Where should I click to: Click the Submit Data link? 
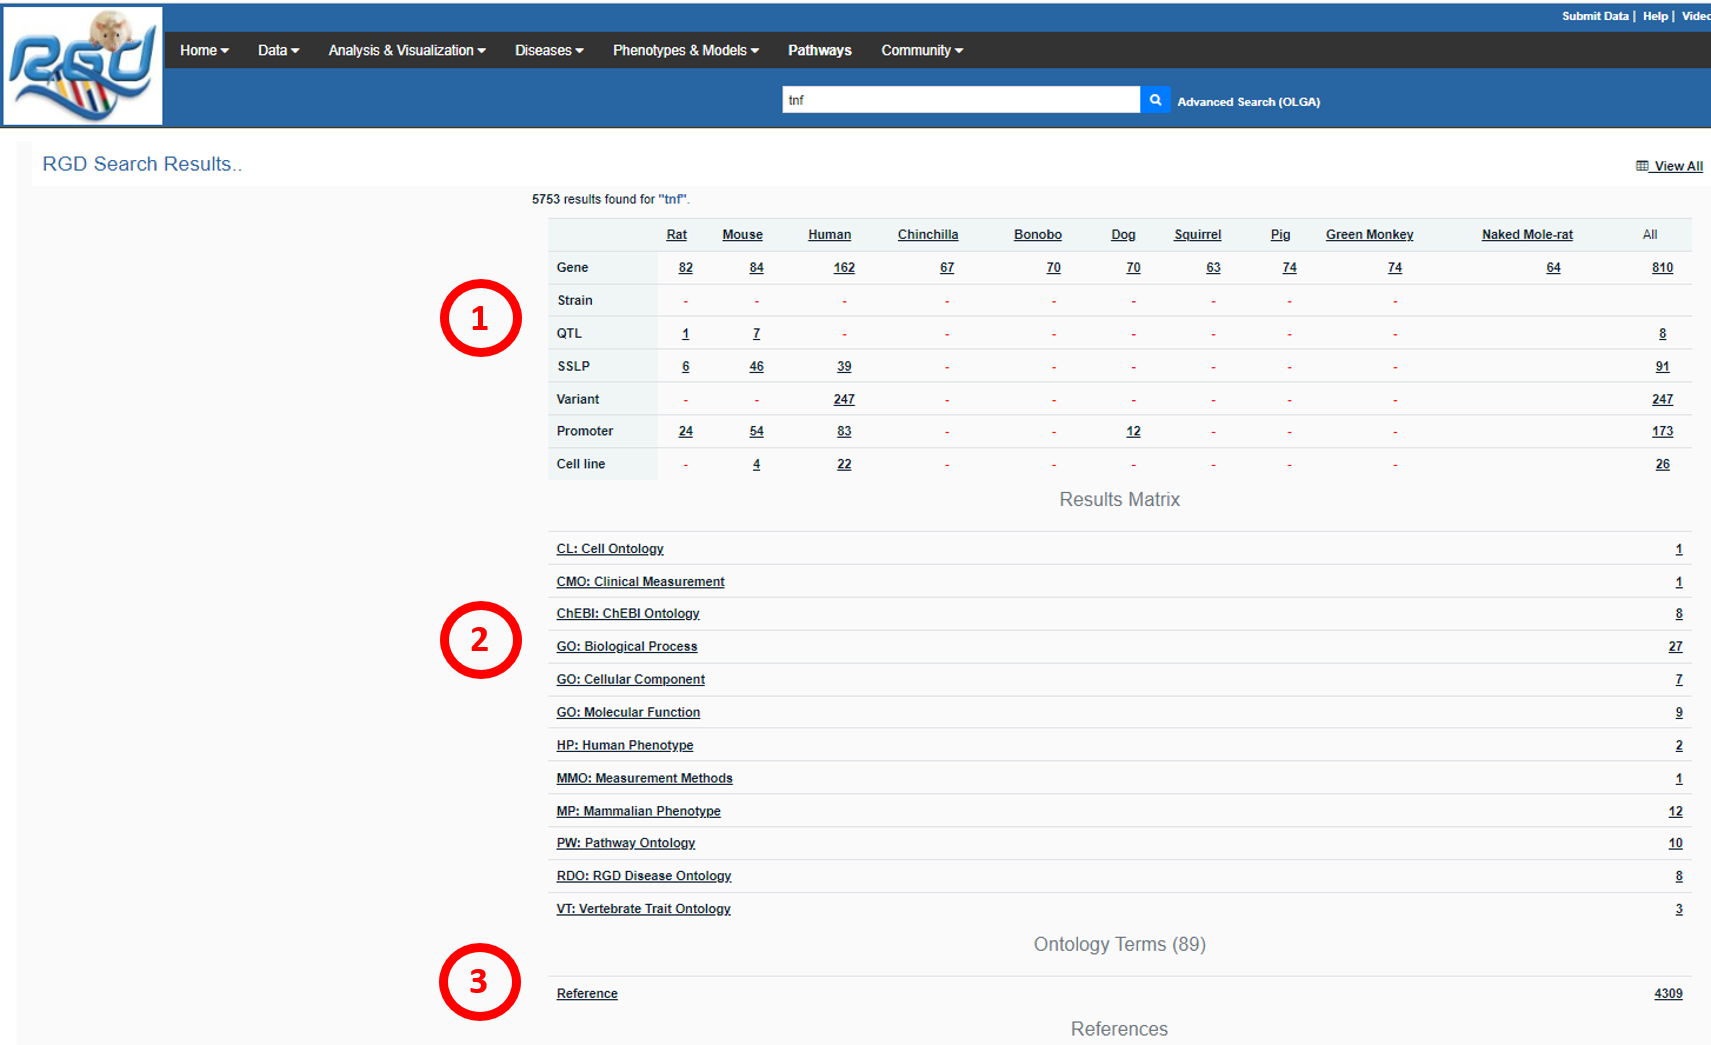point(1594,16)
